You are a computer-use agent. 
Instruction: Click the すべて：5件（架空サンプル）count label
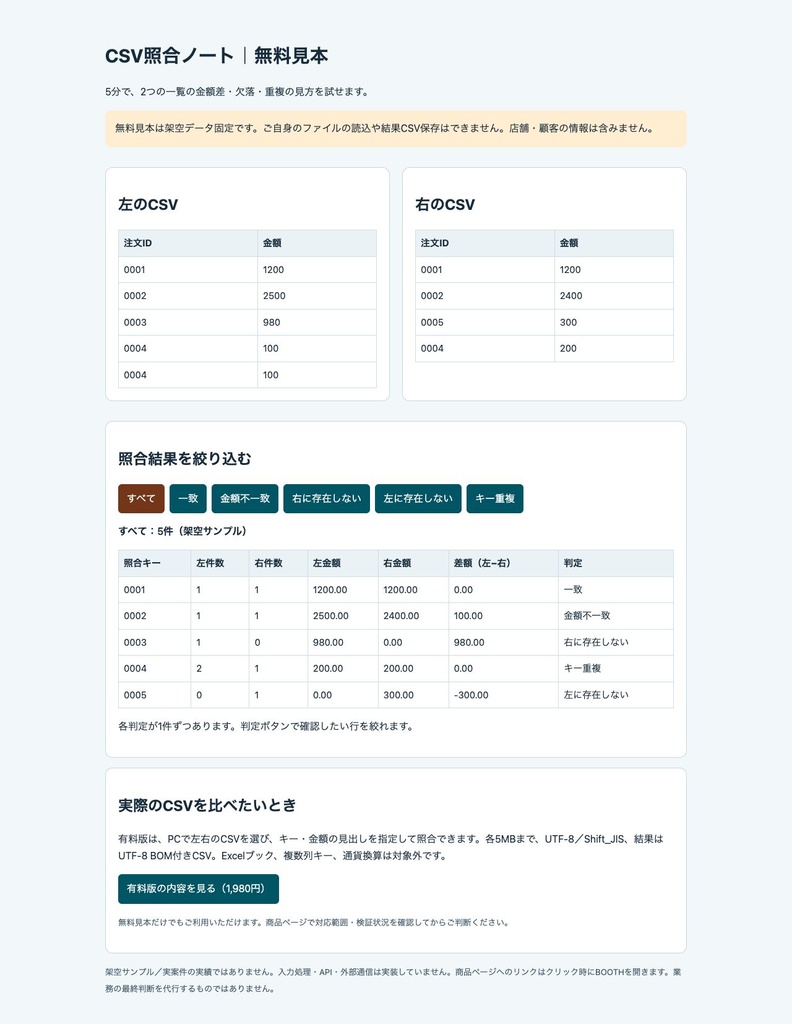tap(182, 531)
